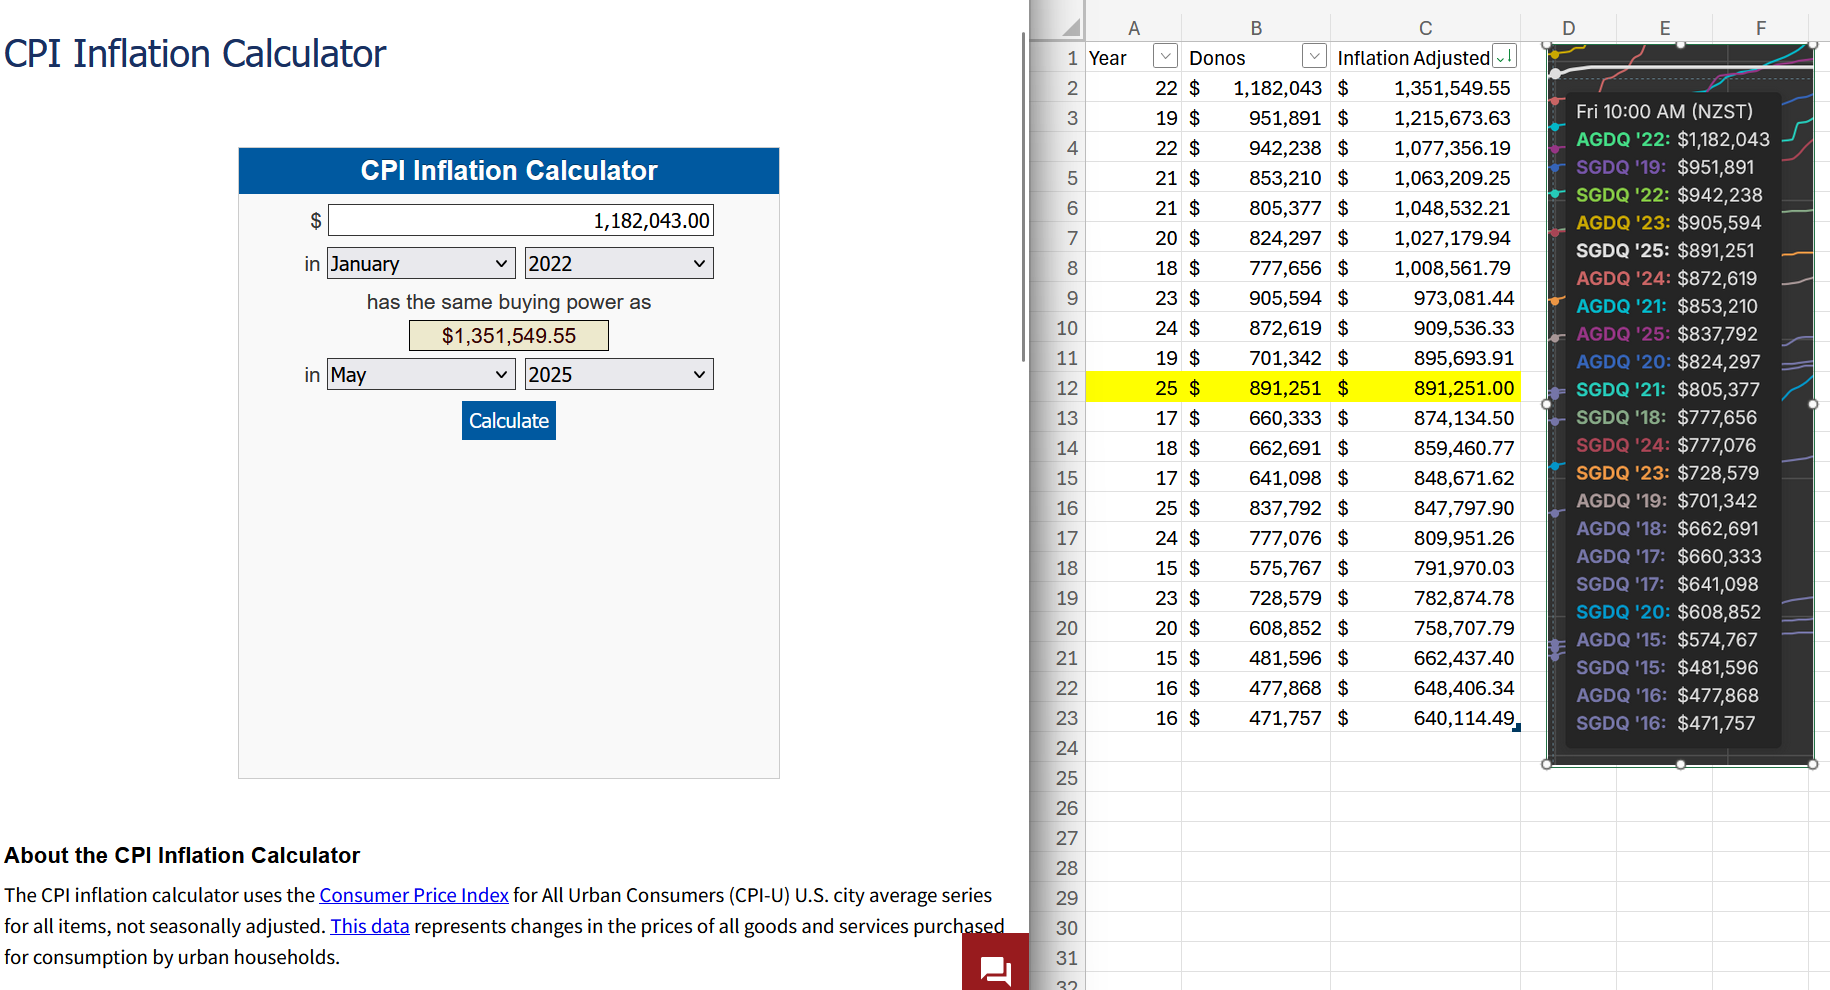Click SGDQ '25 entry in chart tooltip
This screenshot has height=990, width=1830.
tap(1665, 251)
